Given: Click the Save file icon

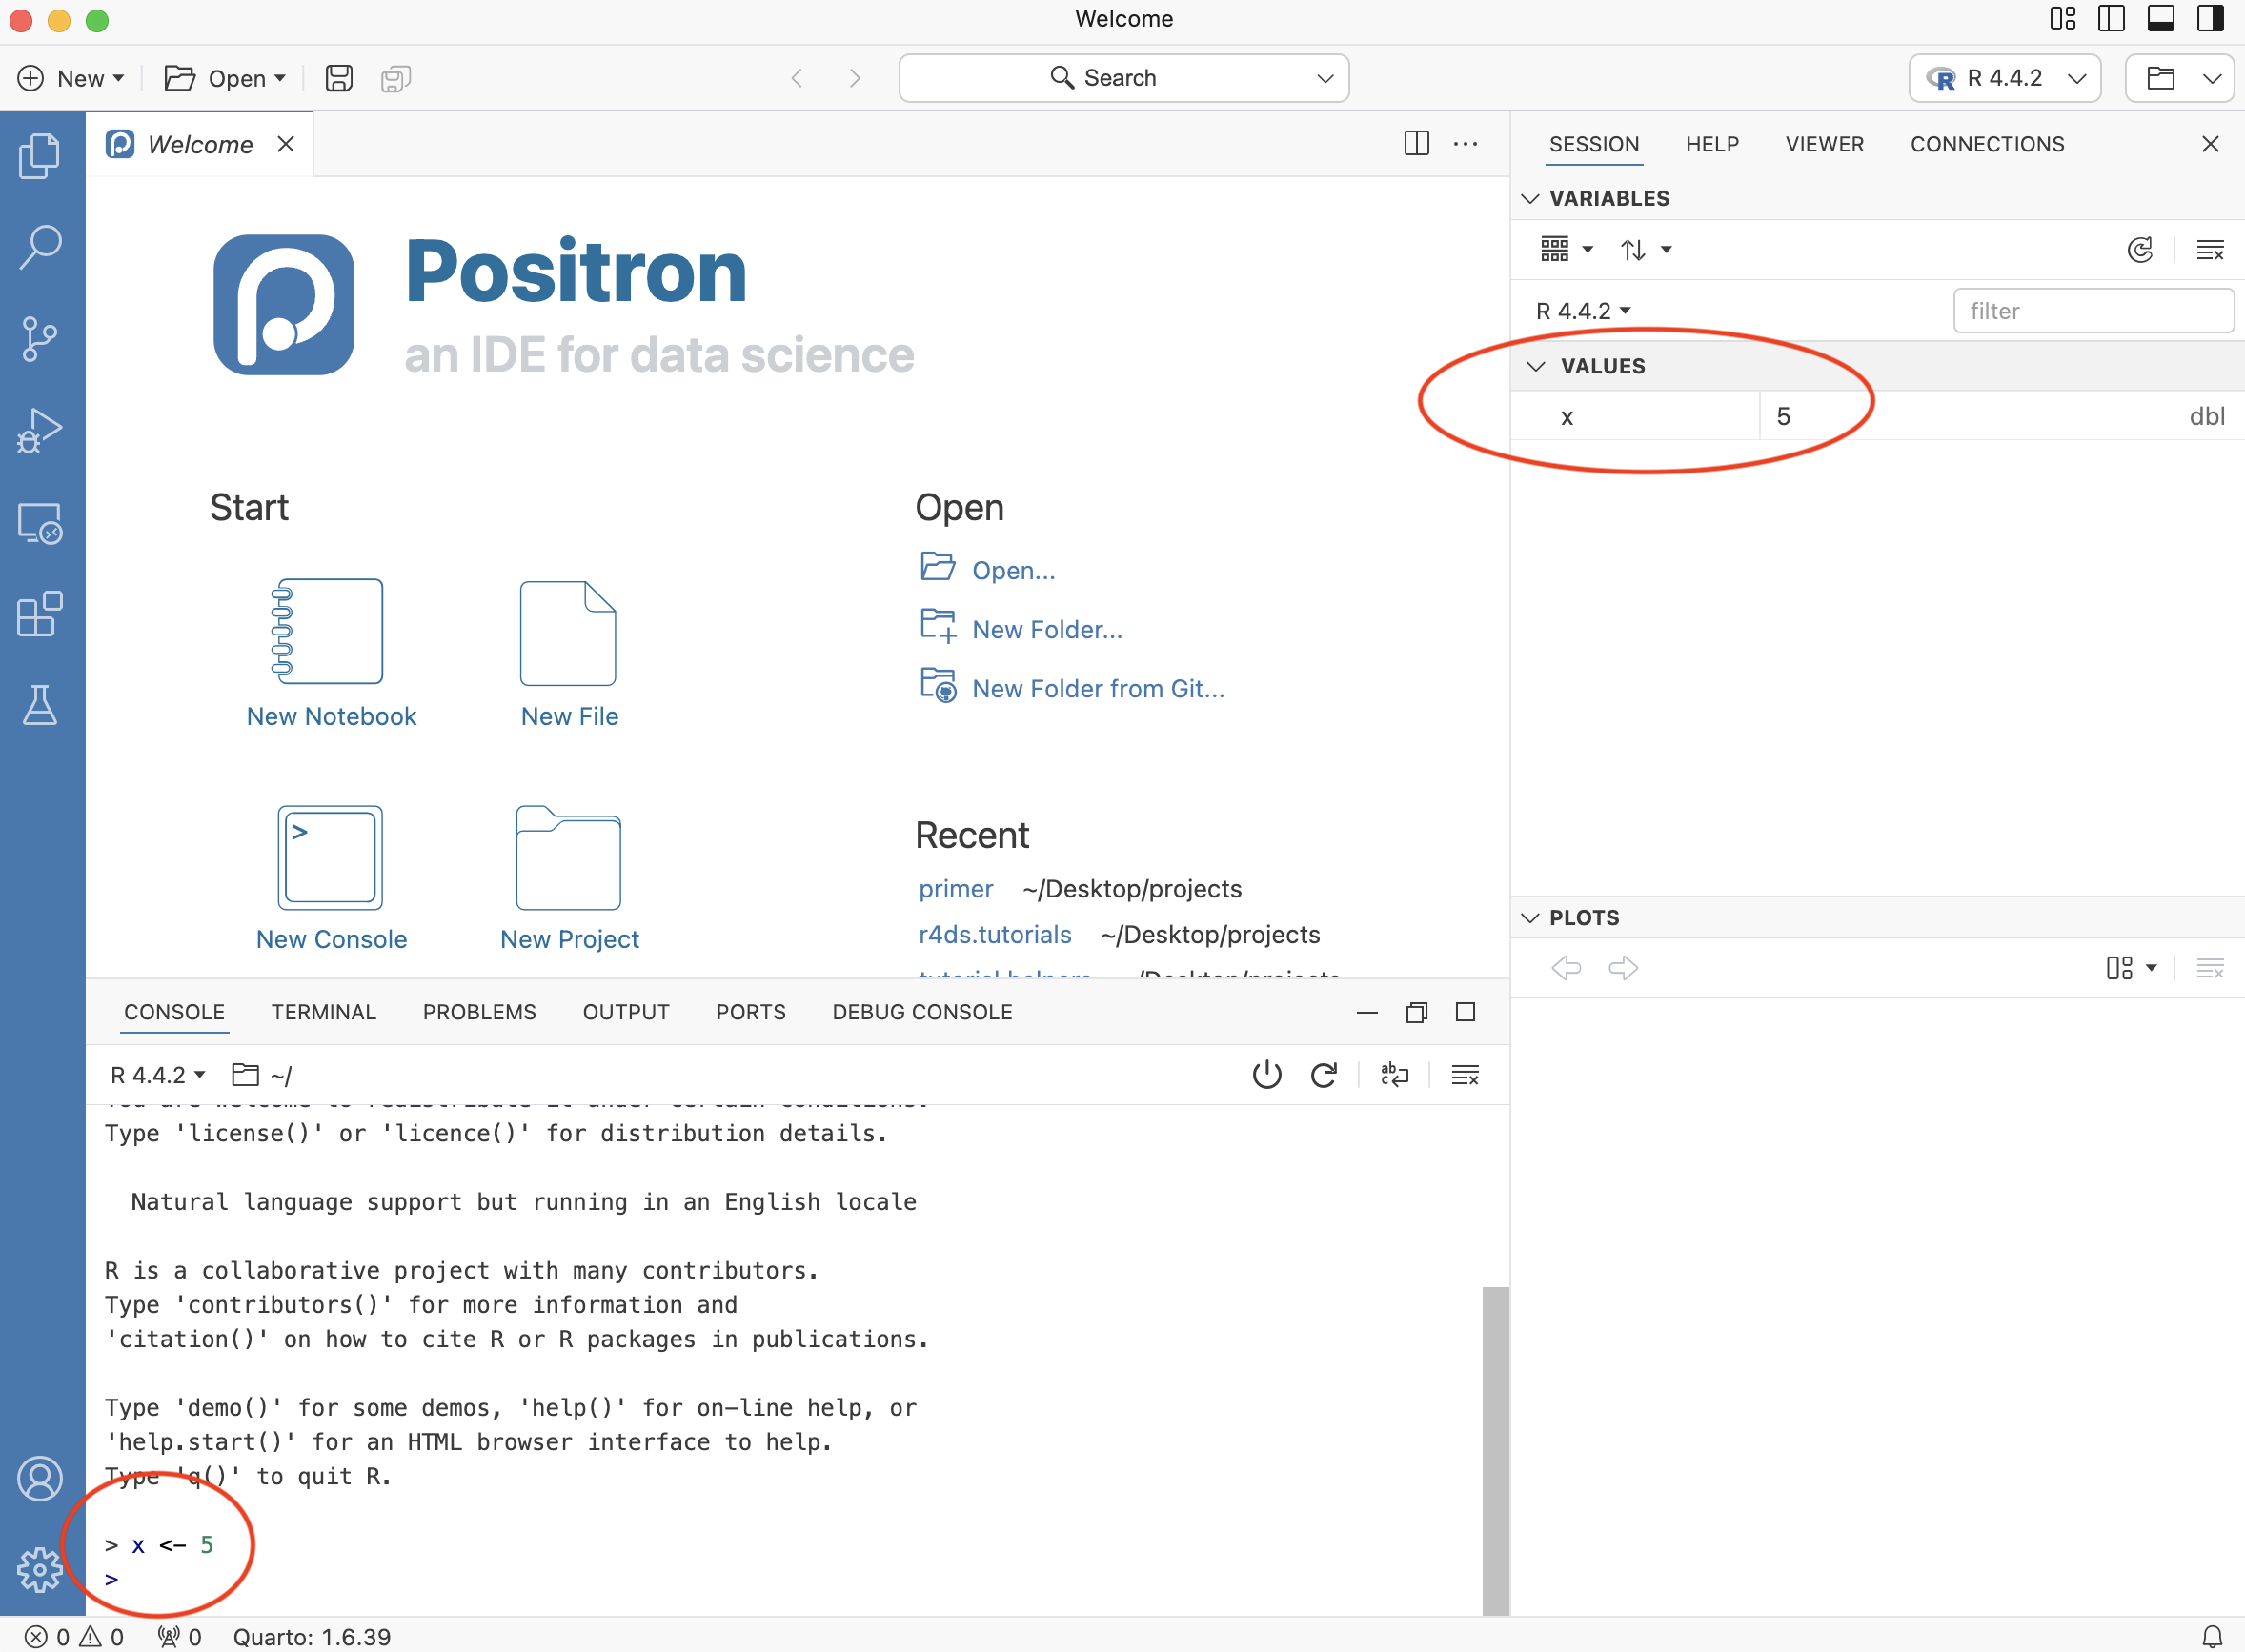Looking at the screenshot, I should point(339,78).
